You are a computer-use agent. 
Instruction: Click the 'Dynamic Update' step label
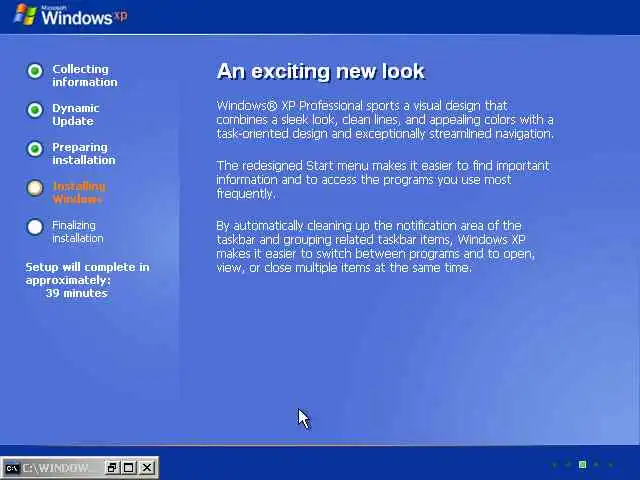(76, 115)
